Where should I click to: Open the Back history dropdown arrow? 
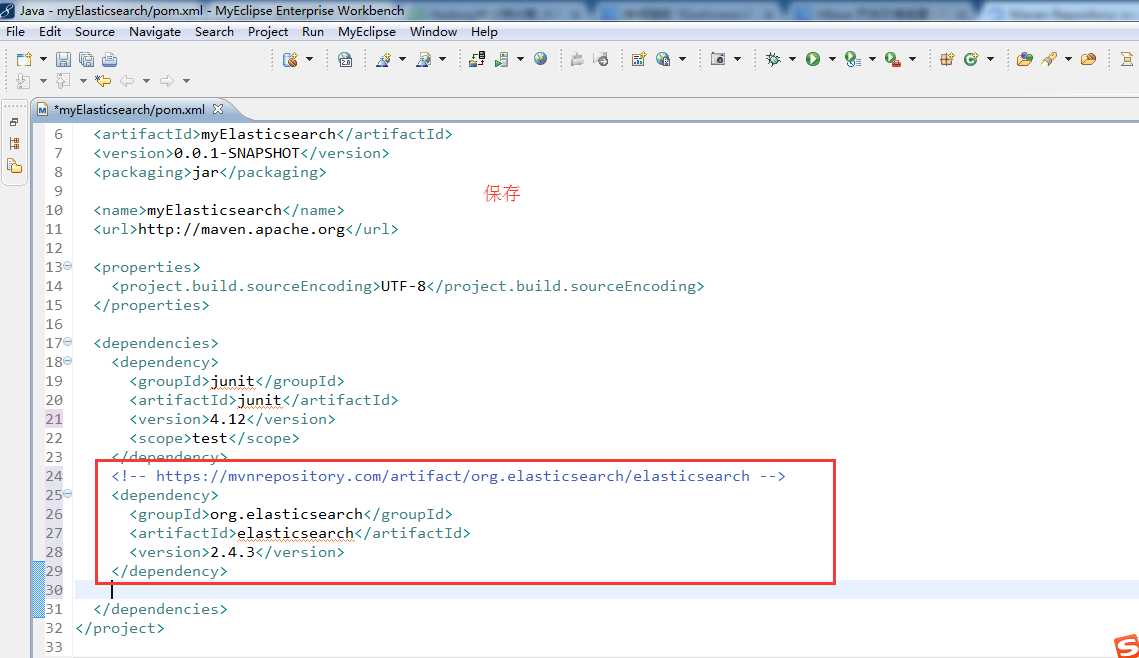tap(146, 81)
